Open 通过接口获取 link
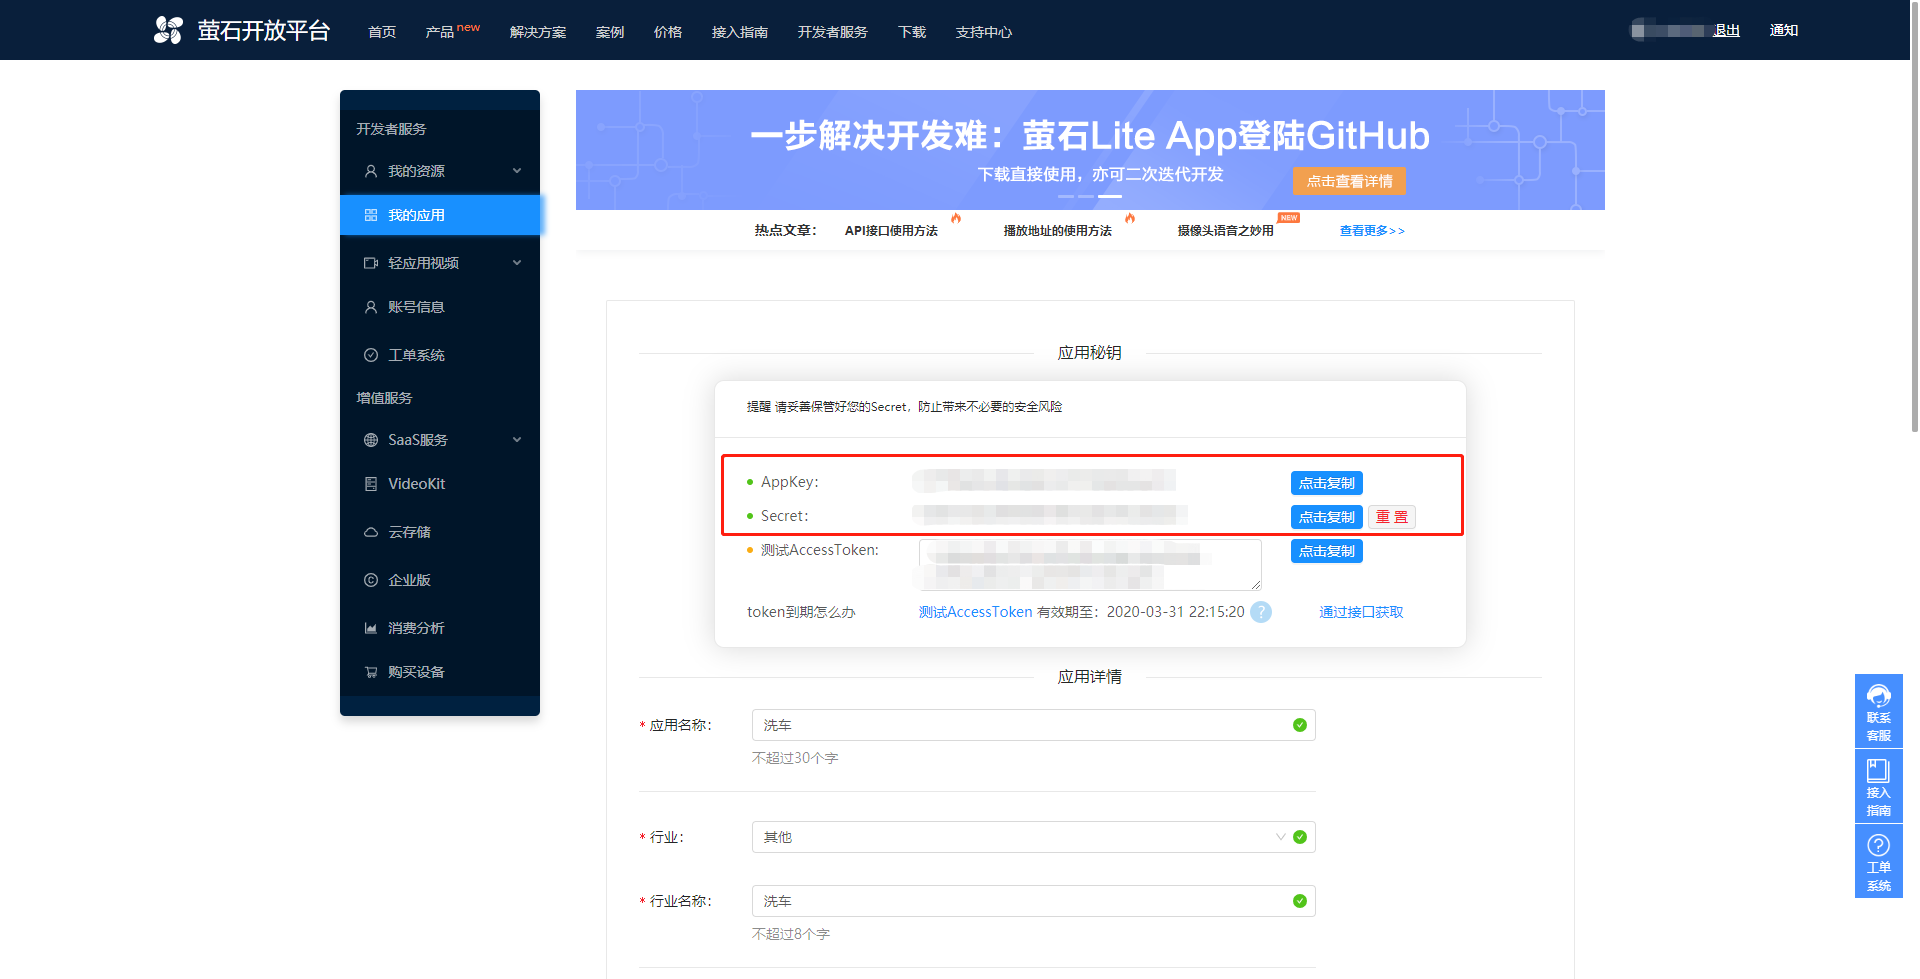This screenshot has width=1920, height=979. 1361,612
